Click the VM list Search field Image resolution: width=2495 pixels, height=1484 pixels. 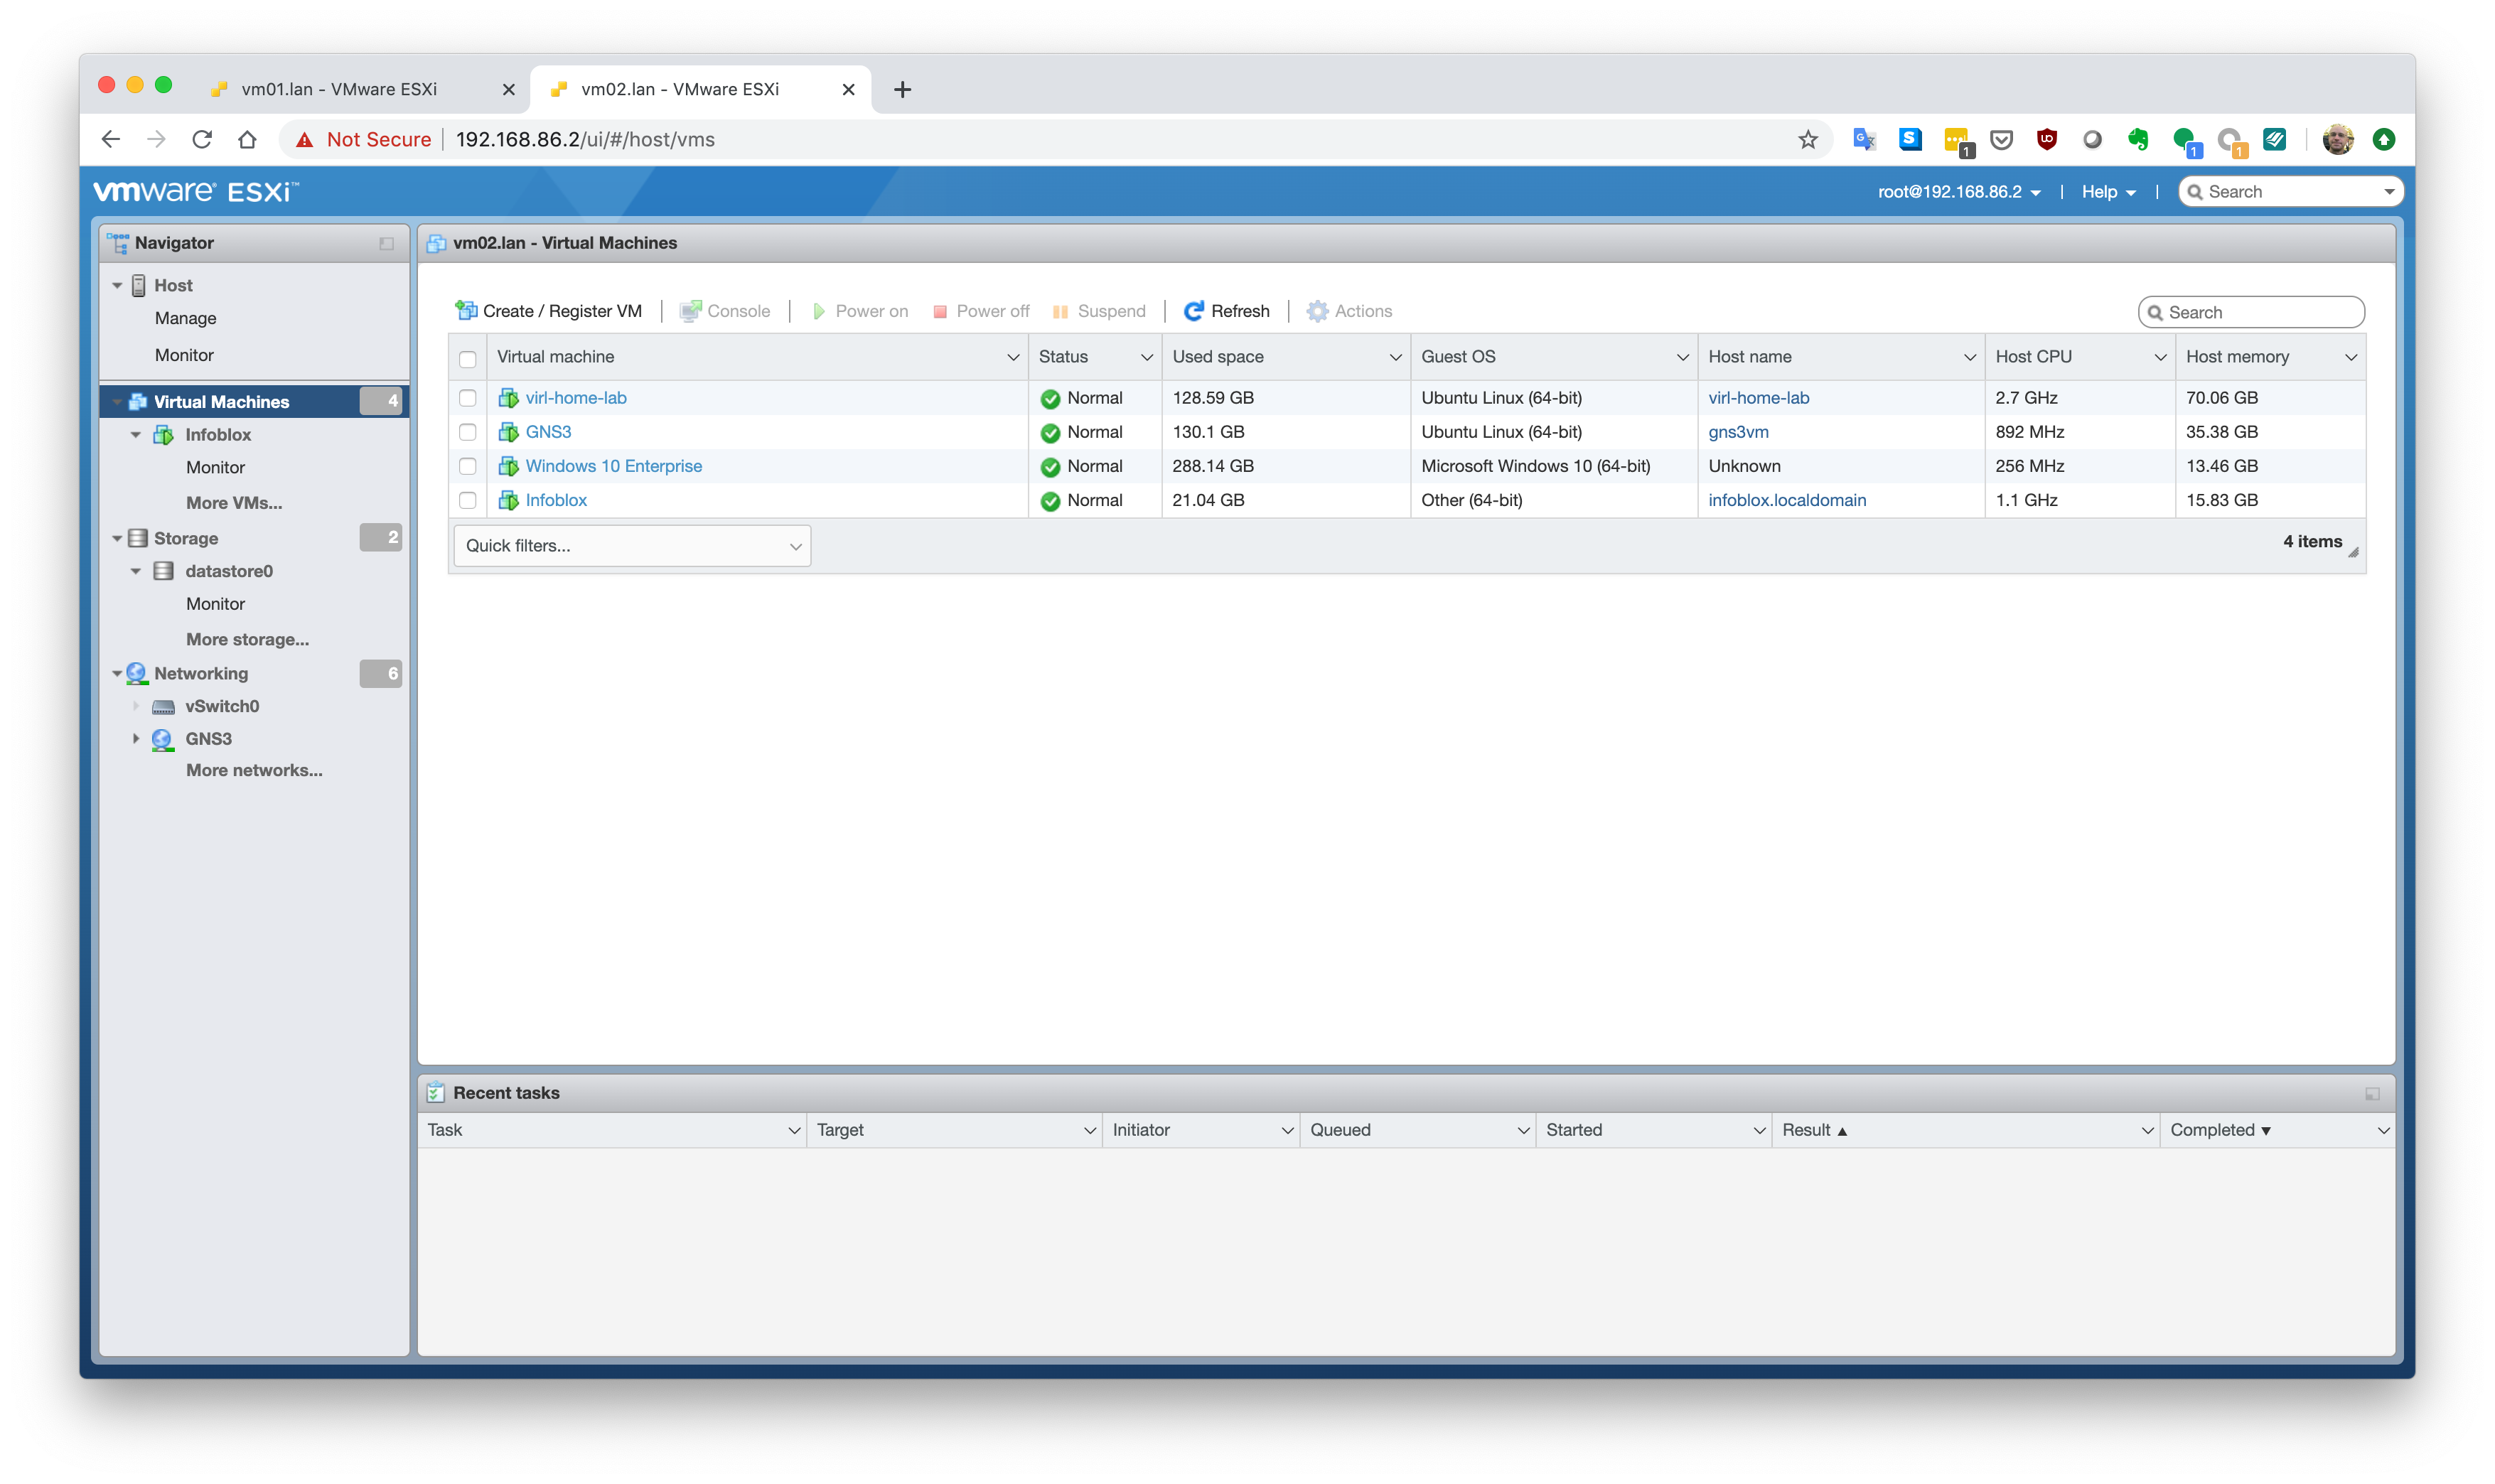pos(2250,312)
